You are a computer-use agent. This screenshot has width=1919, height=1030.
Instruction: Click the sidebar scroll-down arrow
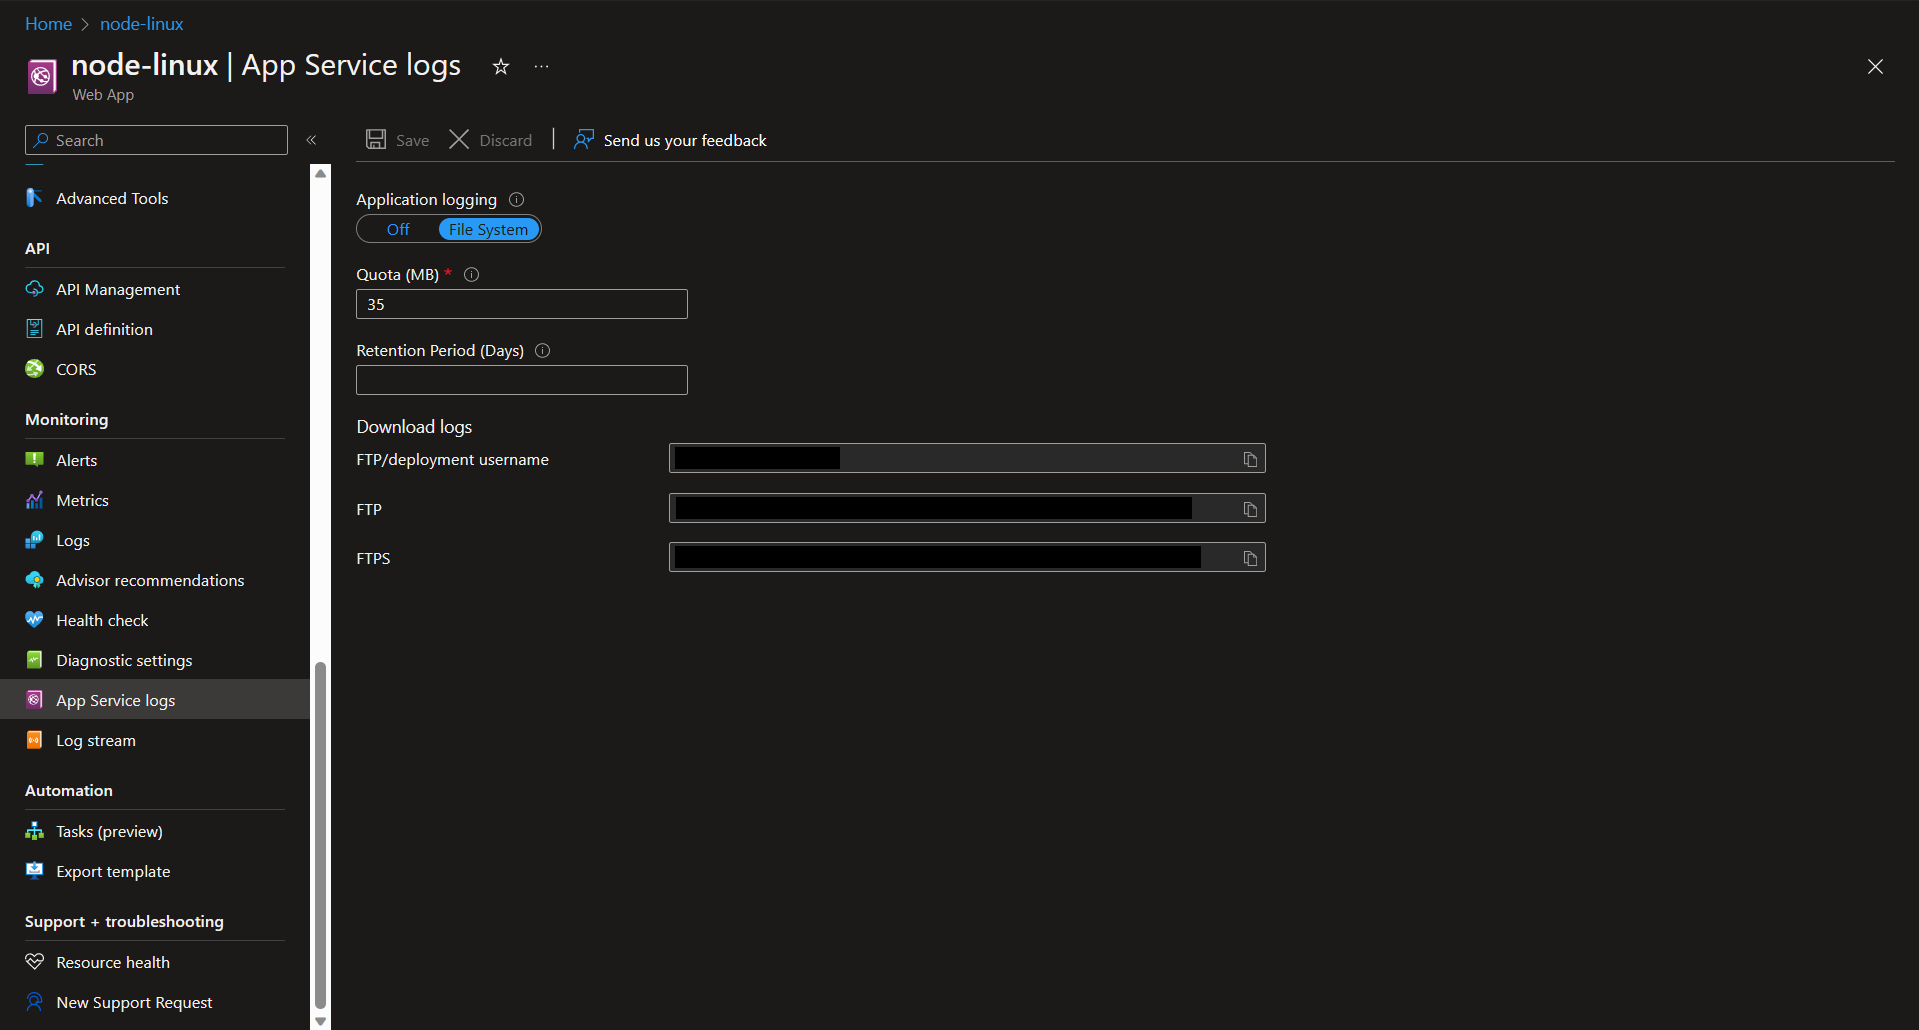click(x=320, y=1021)
